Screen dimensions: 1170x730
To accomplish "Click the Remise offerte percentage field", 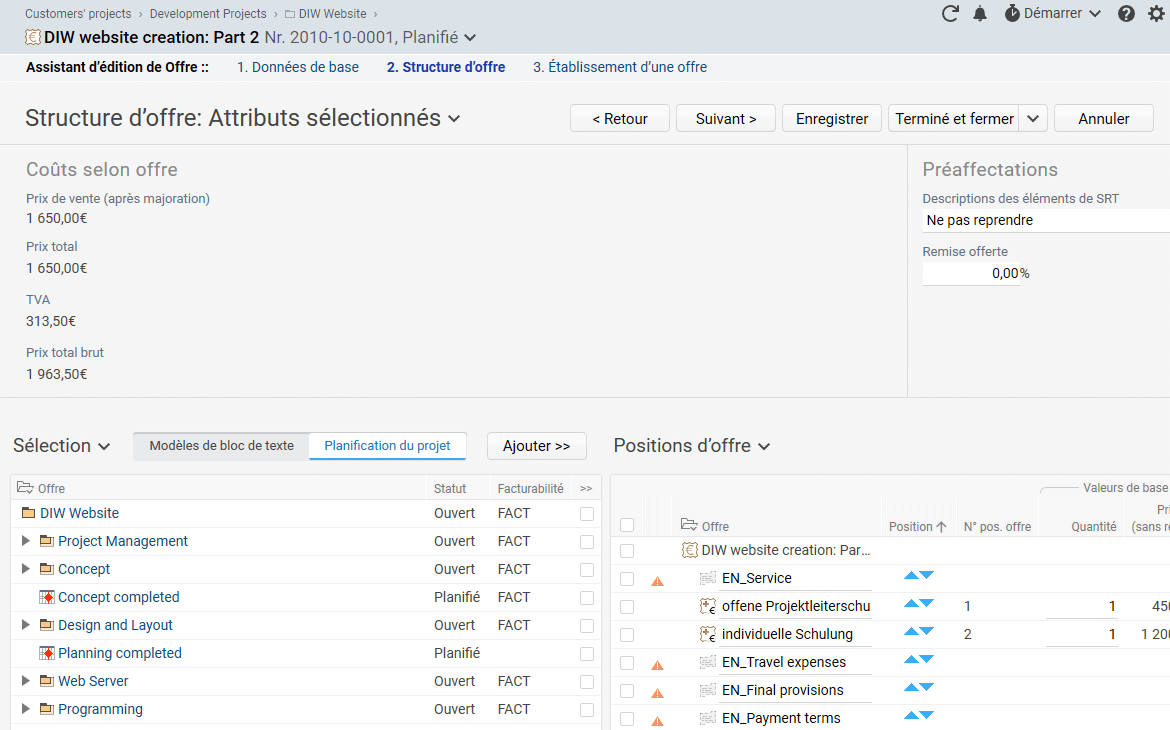I will point(972,273).
